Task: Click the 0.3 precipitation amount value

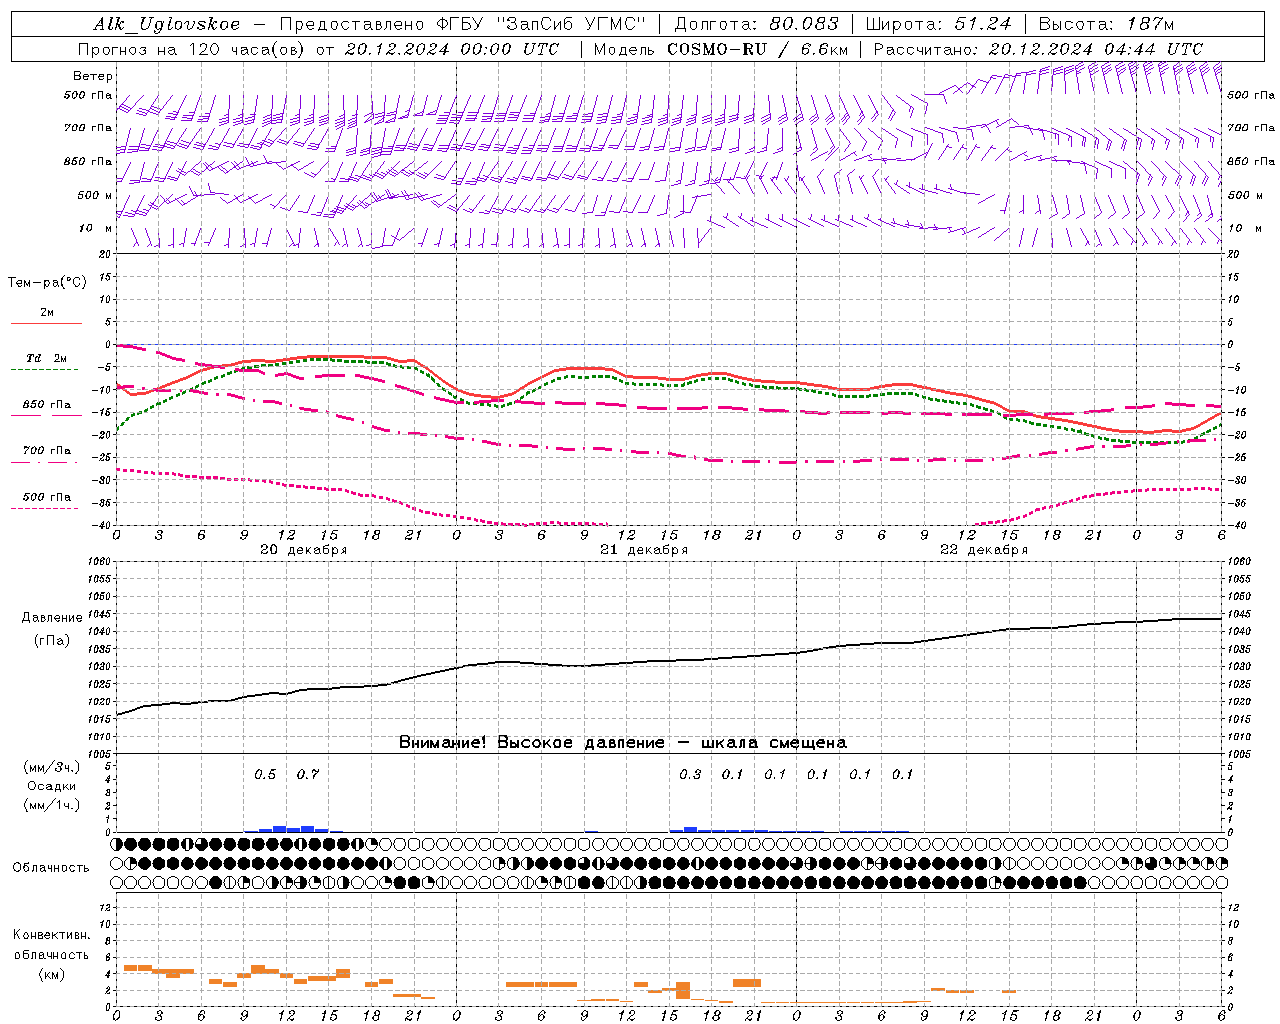Action: coord(690,774)
